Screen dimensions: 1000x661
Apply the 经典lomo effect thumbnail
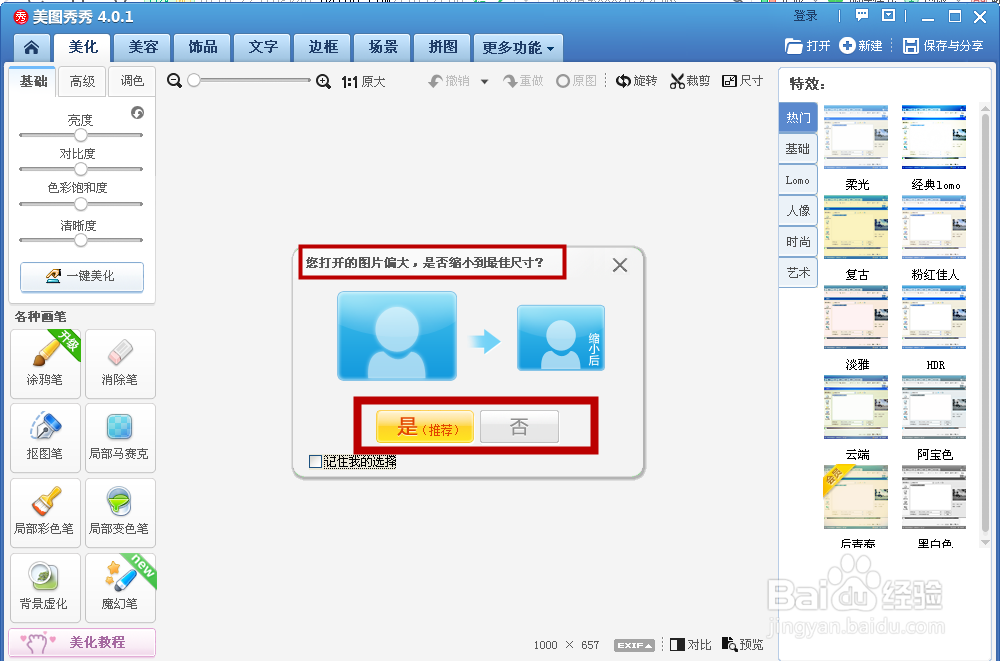(x=934, y=137)
